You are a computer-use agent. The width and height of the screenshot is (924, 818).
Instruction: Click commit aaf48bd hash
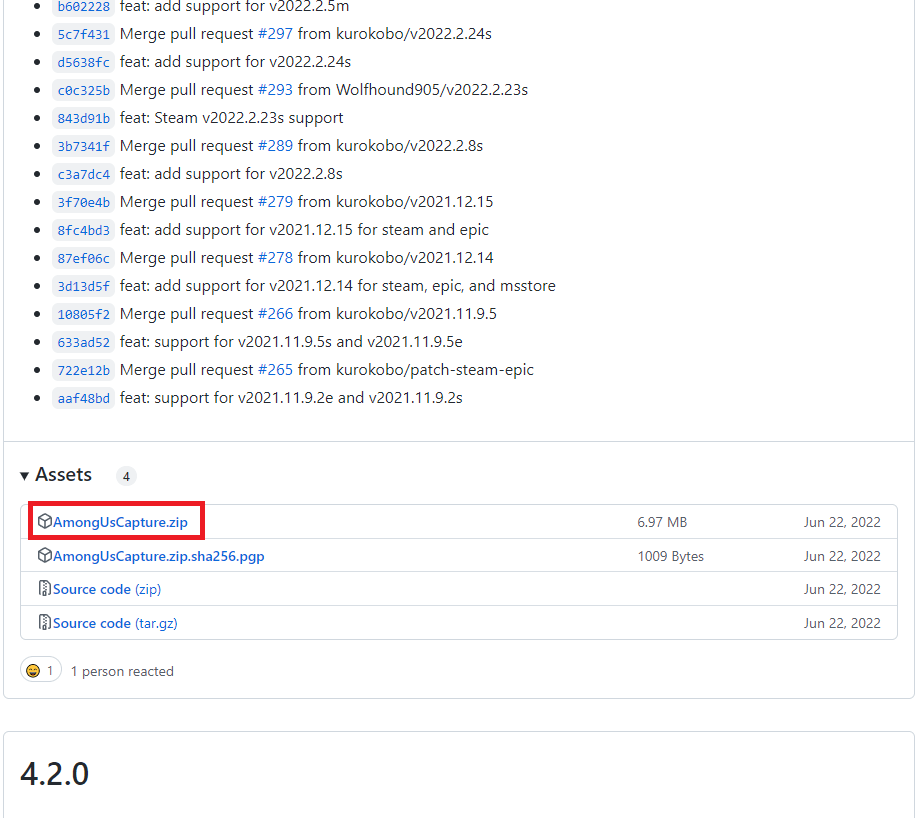(83, 398)
